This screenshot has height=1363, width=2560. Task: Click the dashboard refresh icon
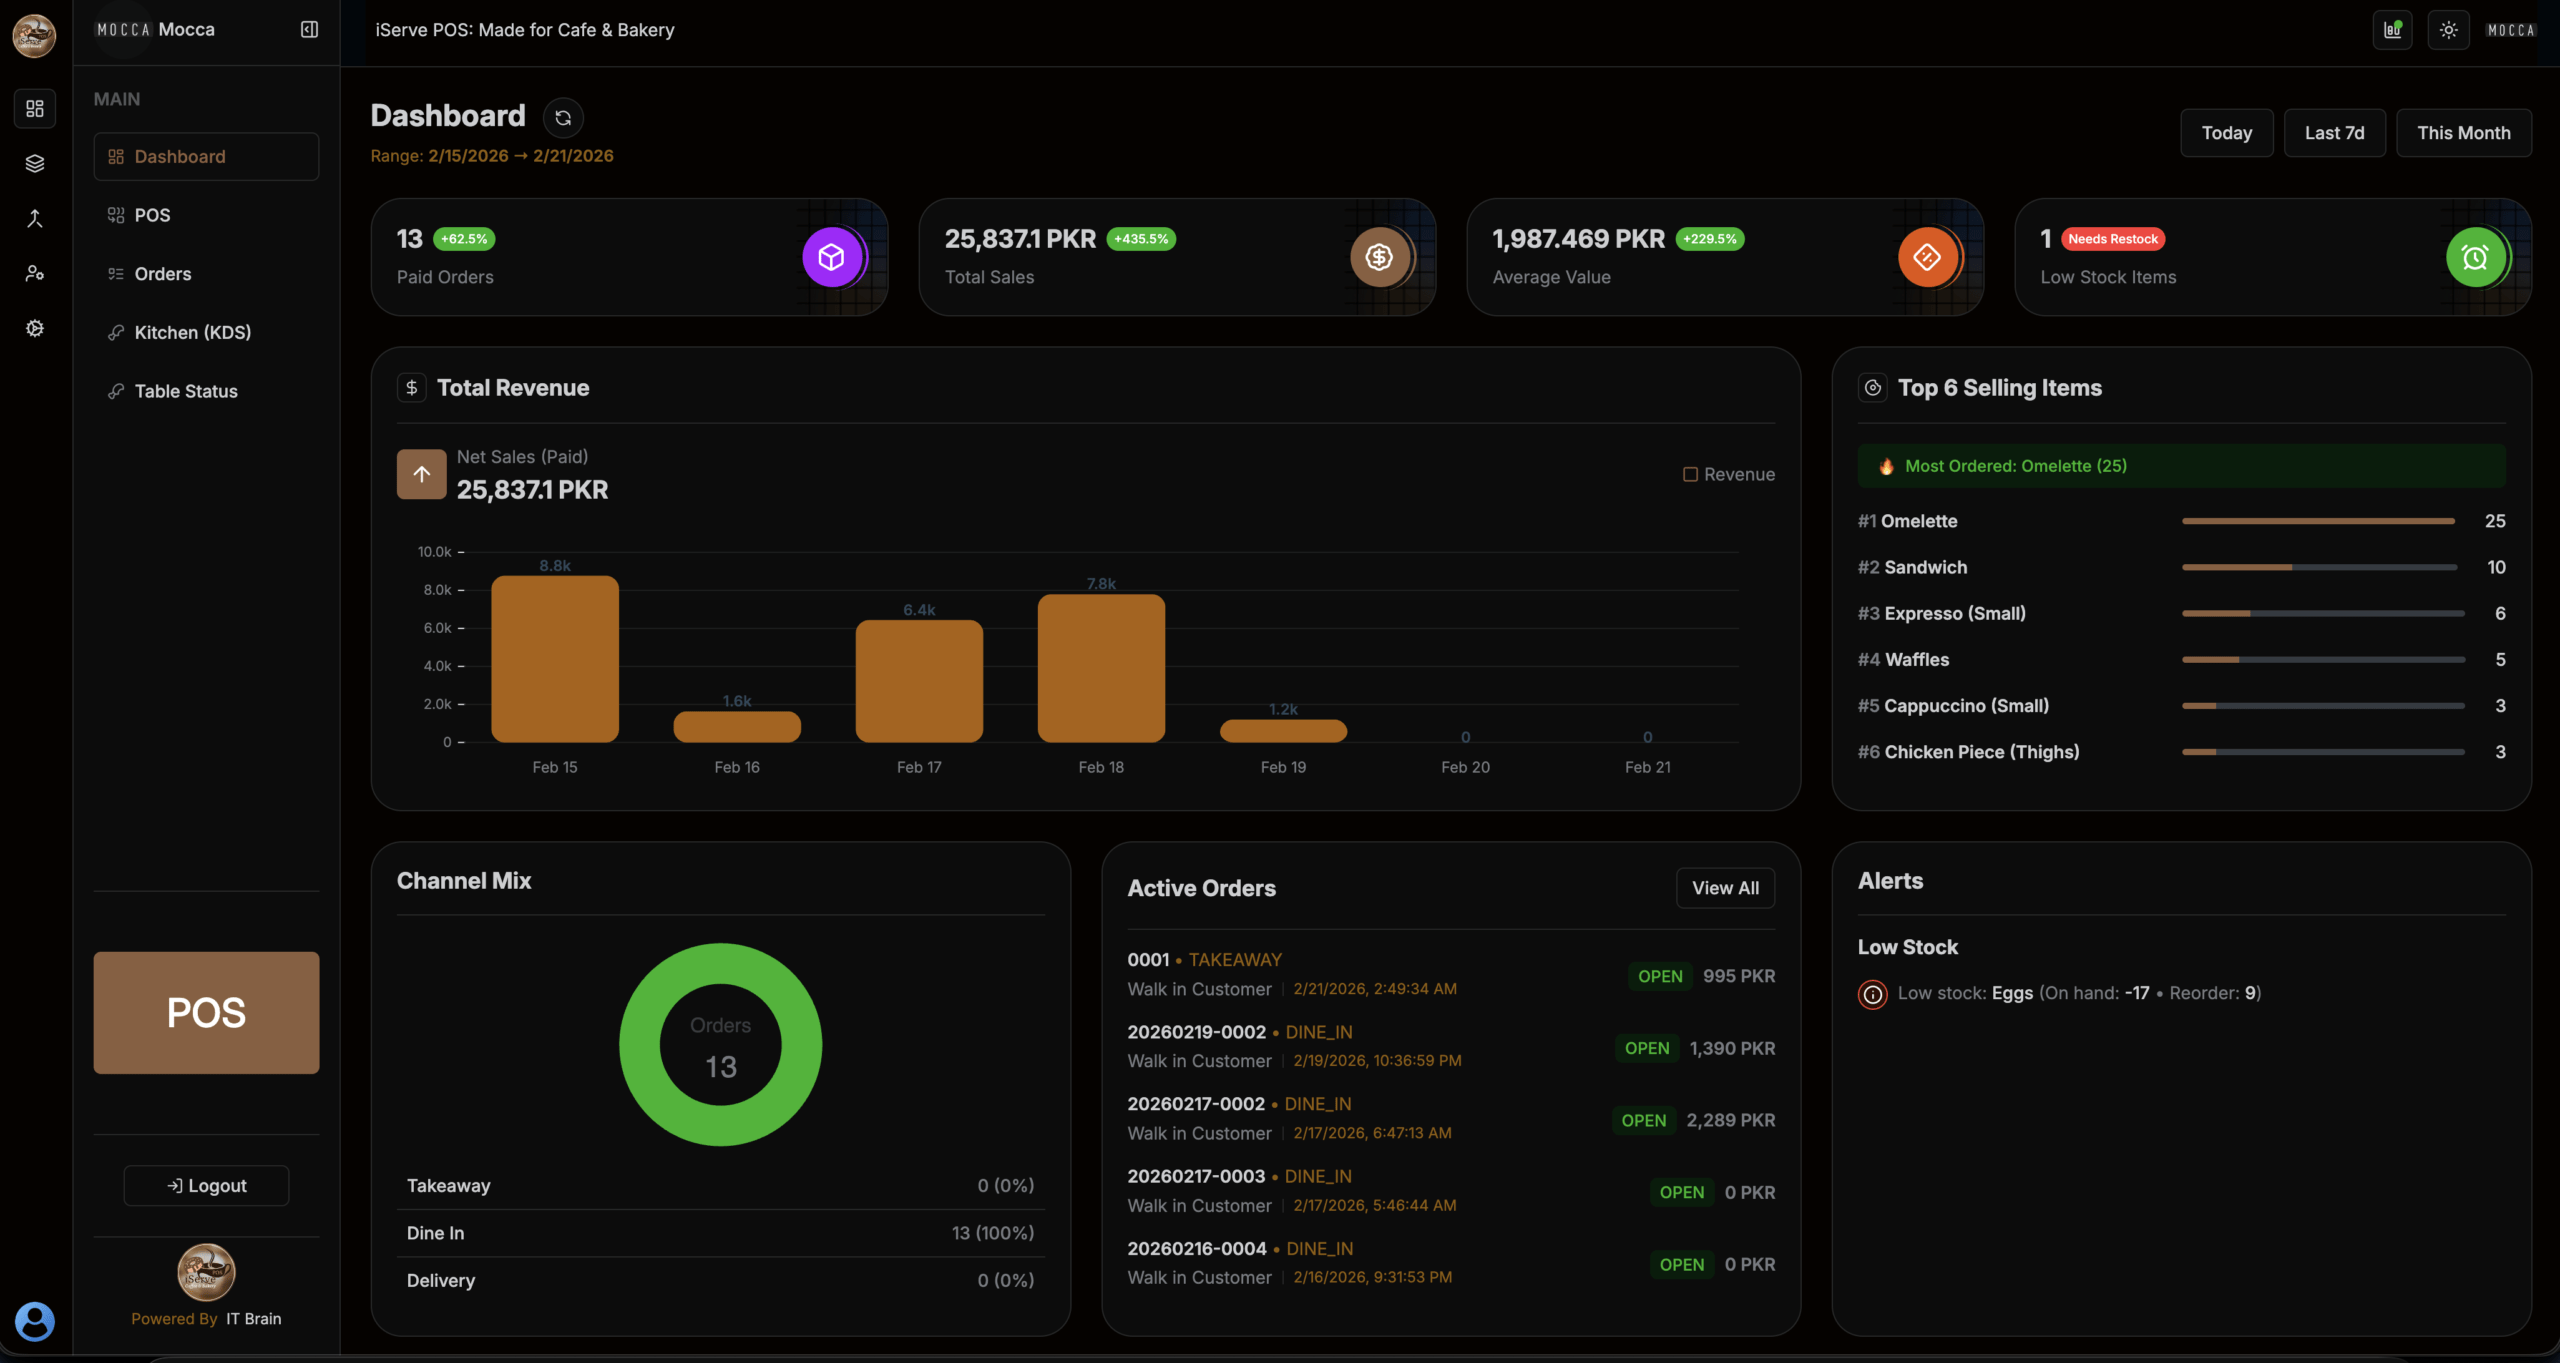(563, 117)
